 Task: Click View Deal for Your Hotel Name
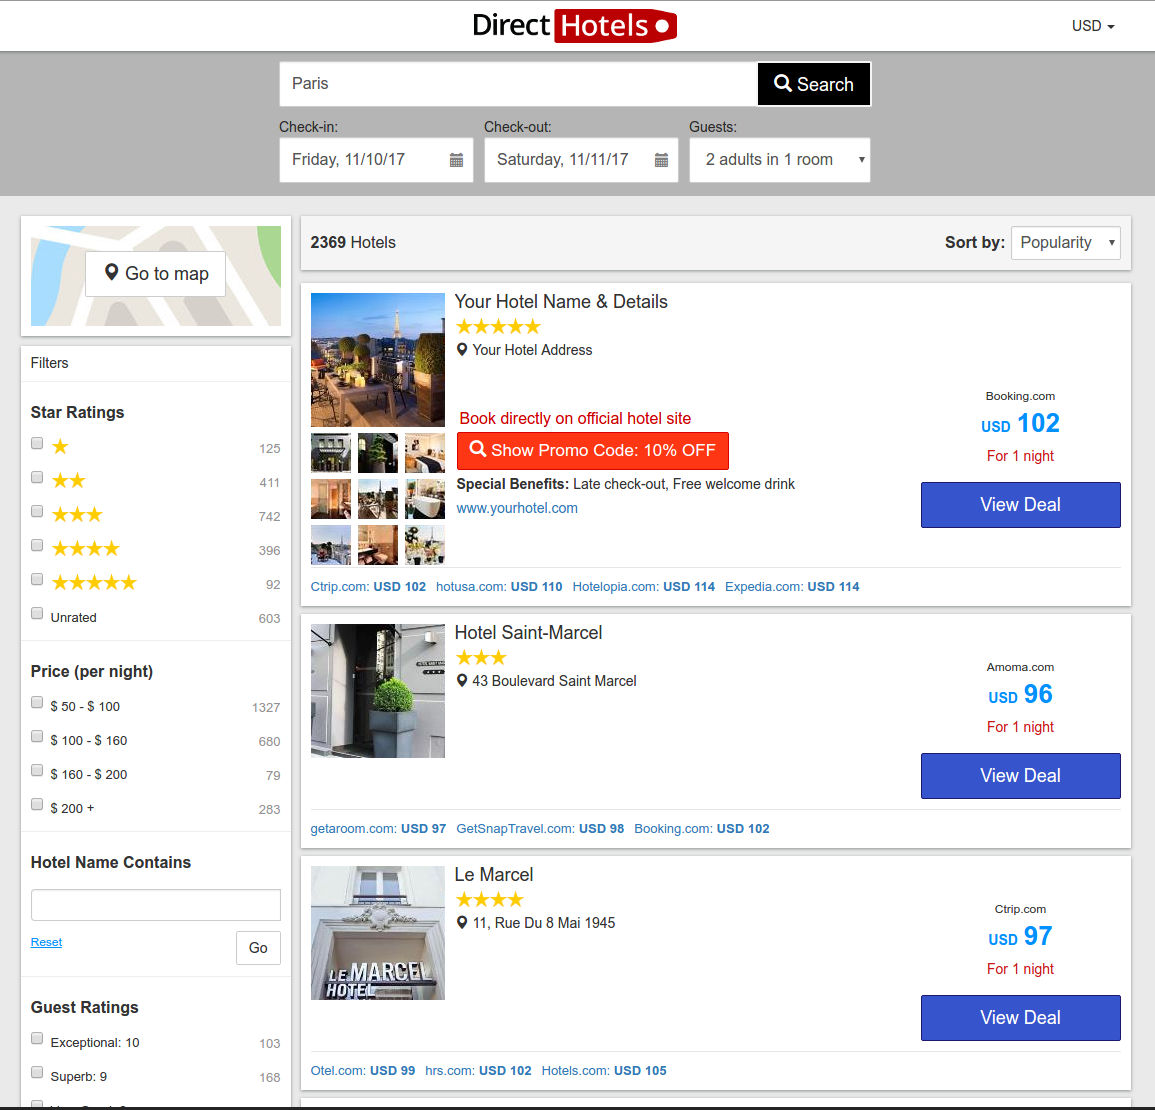1020,505
